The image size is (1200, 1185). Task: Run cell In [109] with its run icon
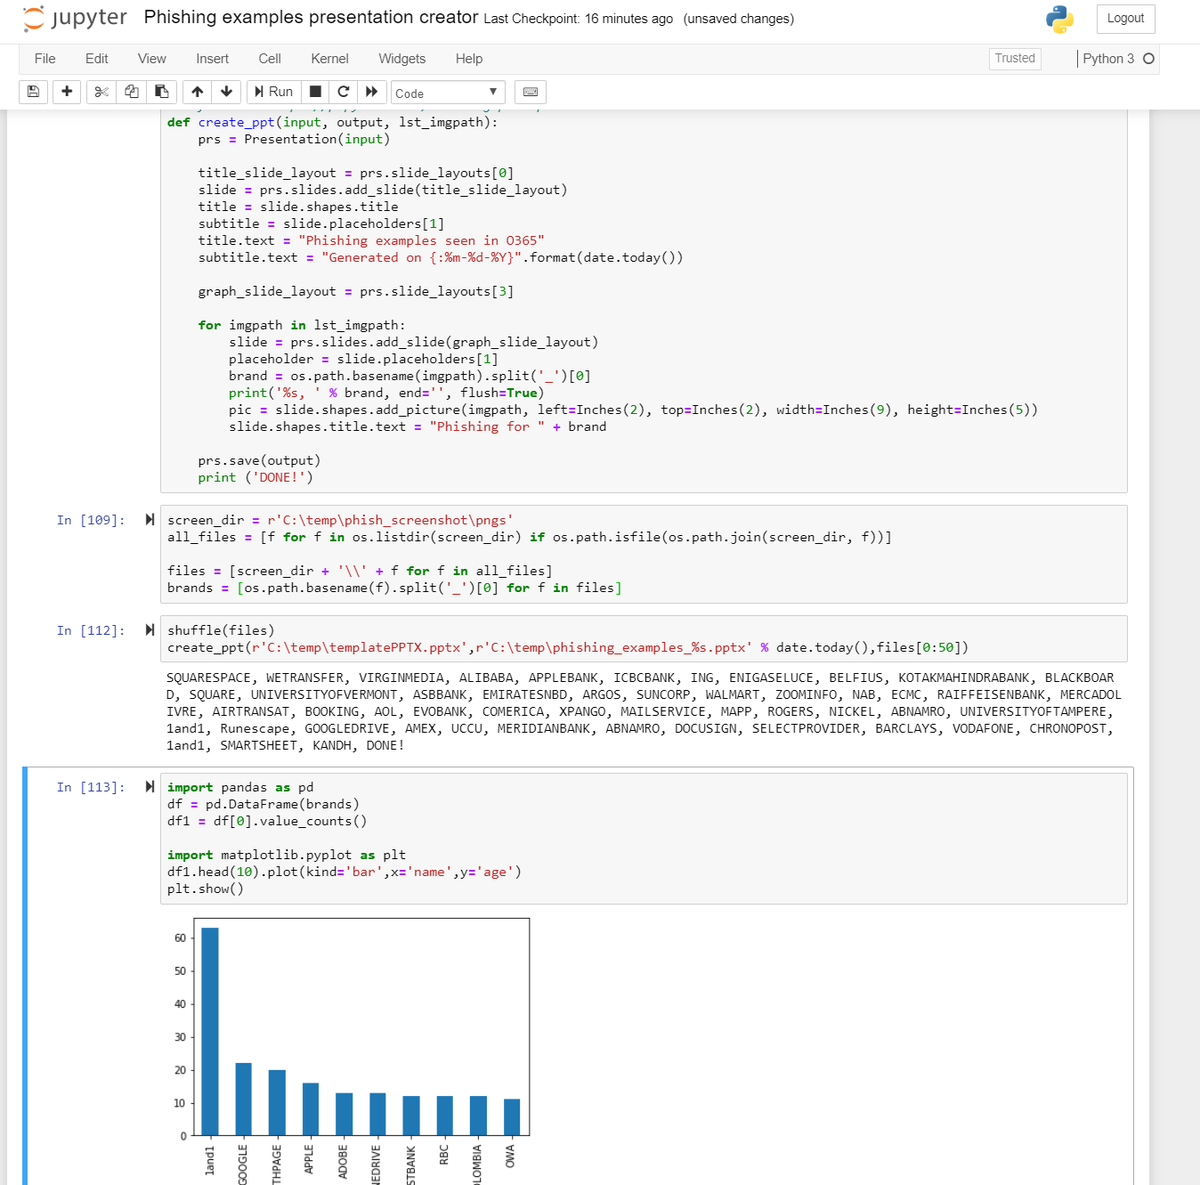click(149, 520)
